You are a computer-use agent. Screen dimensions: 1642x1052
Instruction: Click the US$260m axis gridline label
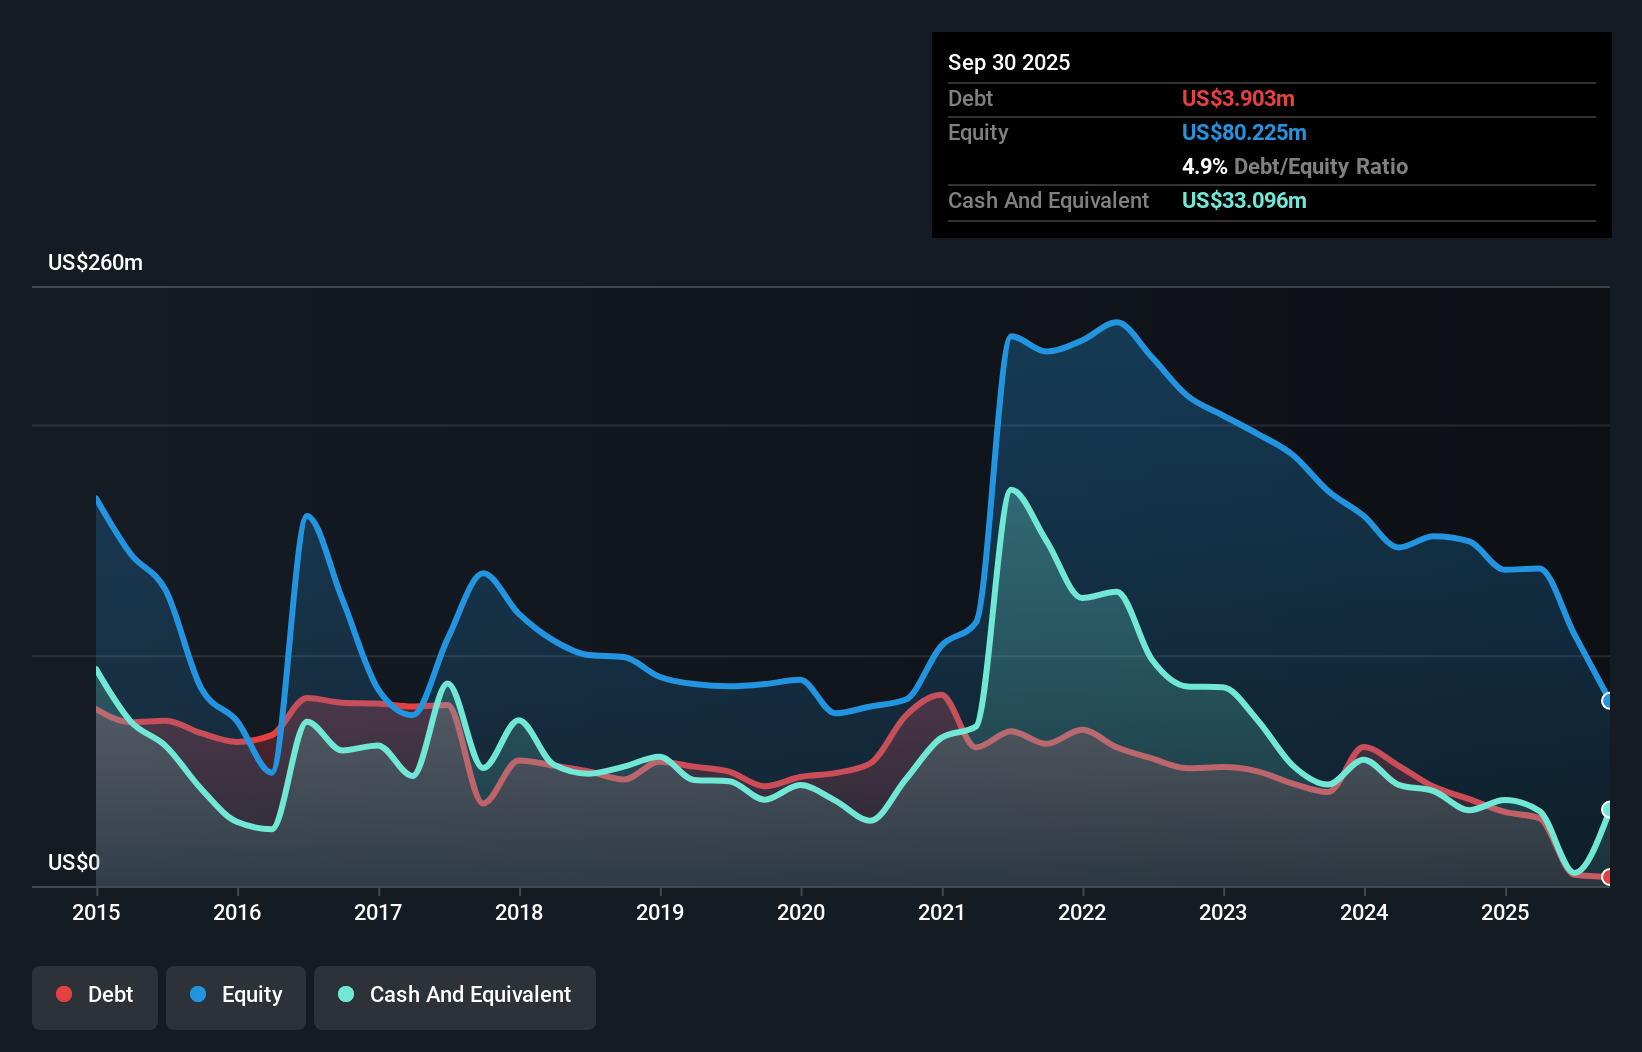95,262
